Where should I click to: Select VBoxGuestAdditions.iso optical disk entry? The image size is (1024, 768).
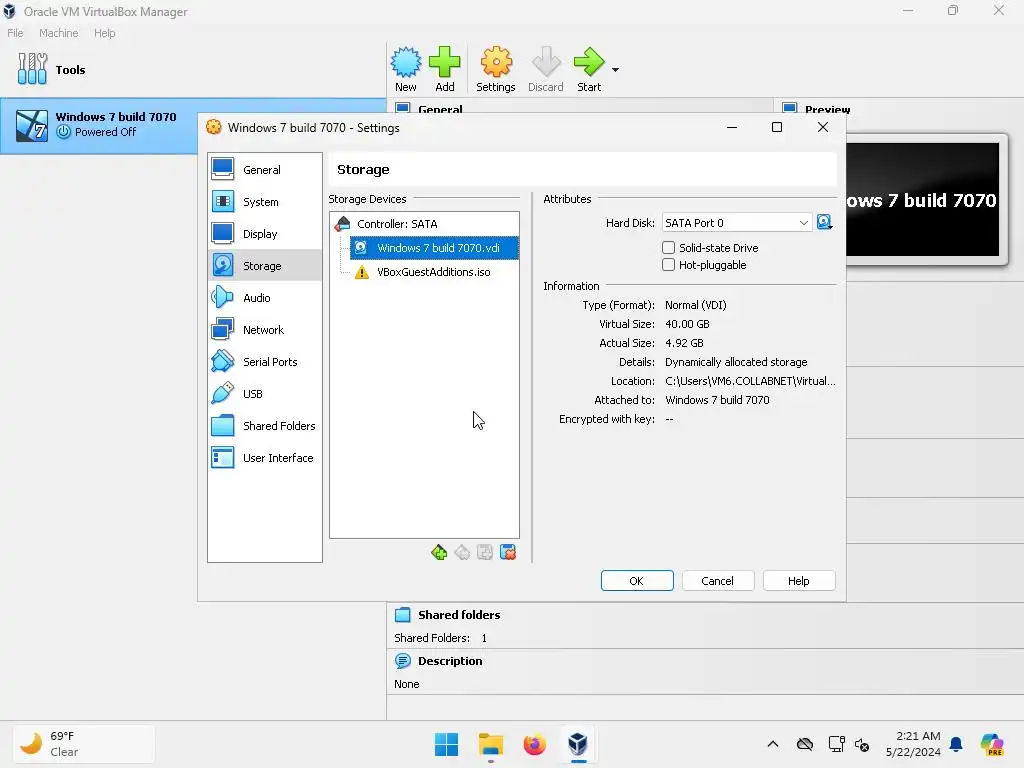(x=434, y=272)
